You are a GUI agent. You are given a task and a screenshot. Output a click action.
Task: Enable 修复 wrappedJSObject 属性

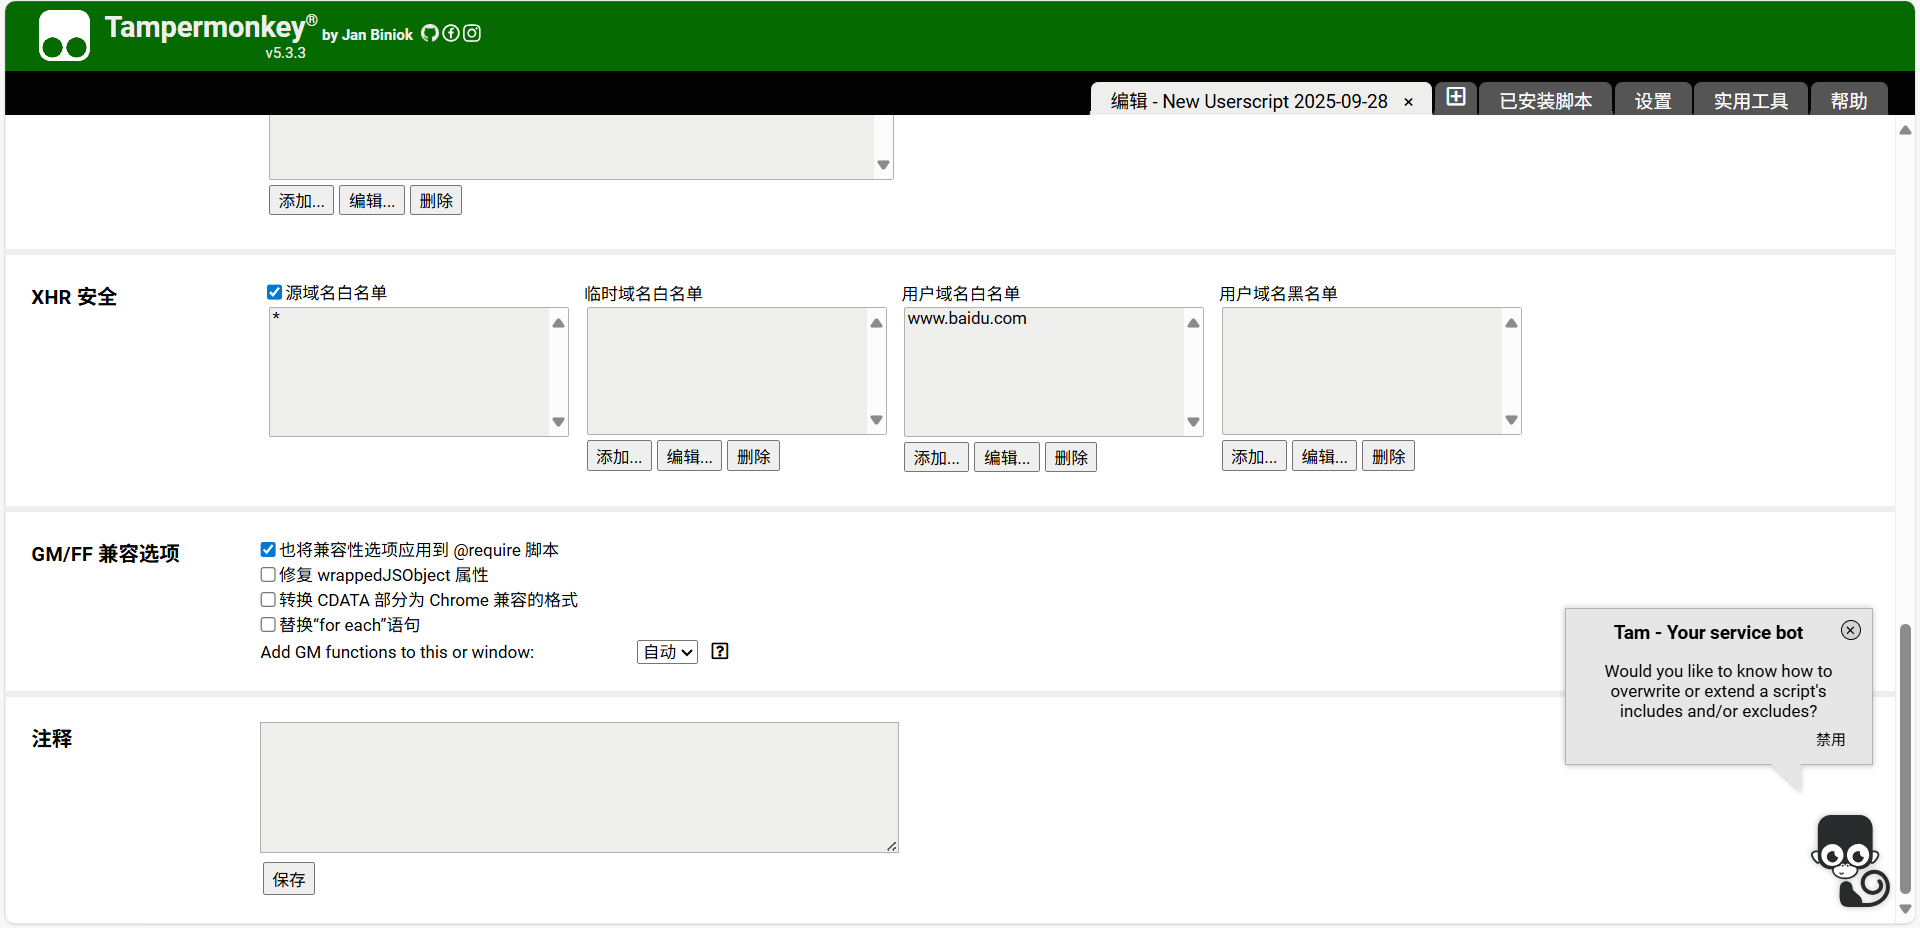[x=268, y=574]
